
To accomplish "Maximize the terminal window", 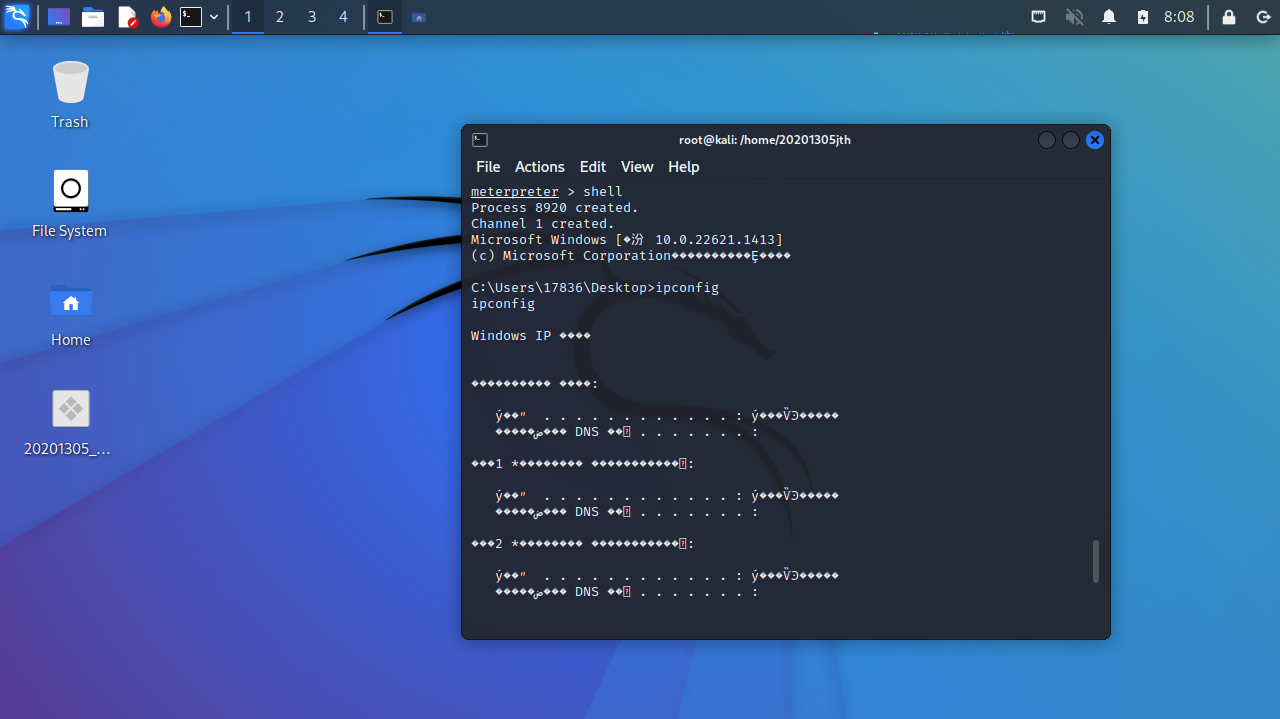I will click(x=1071, y=140).
